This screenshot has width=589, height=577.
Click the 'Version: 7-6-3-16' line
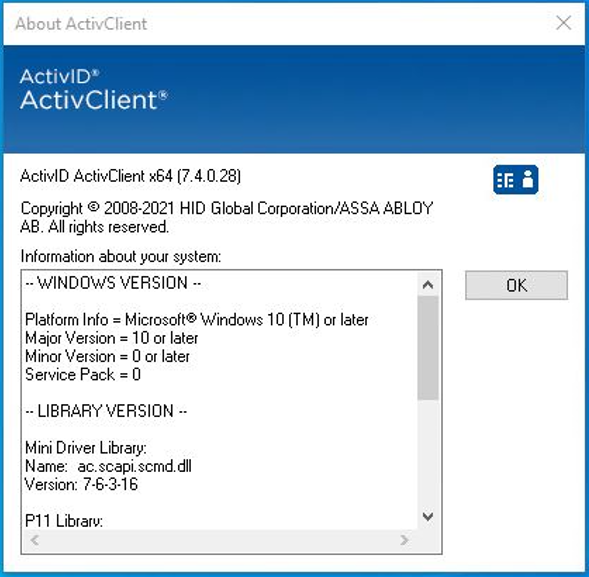(81, 484)
